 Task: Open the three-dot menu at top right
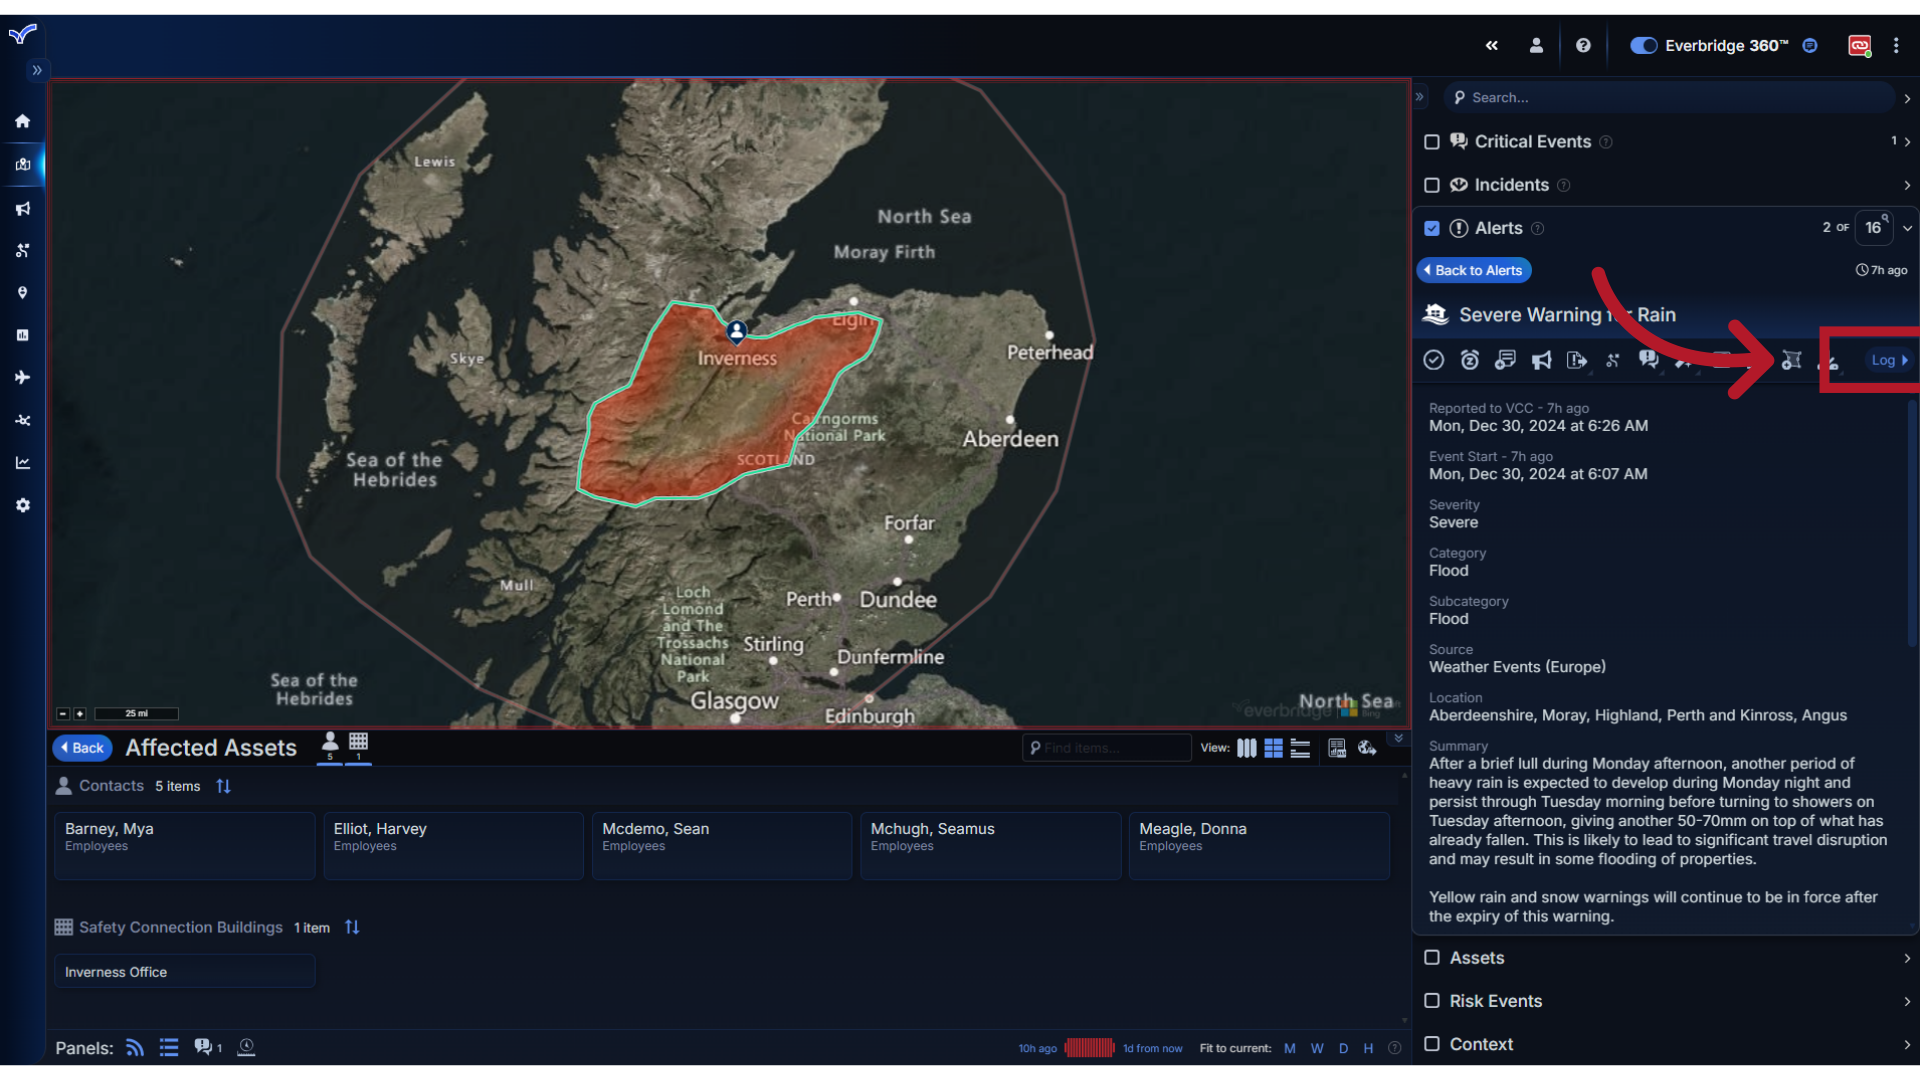point(1898,45)
